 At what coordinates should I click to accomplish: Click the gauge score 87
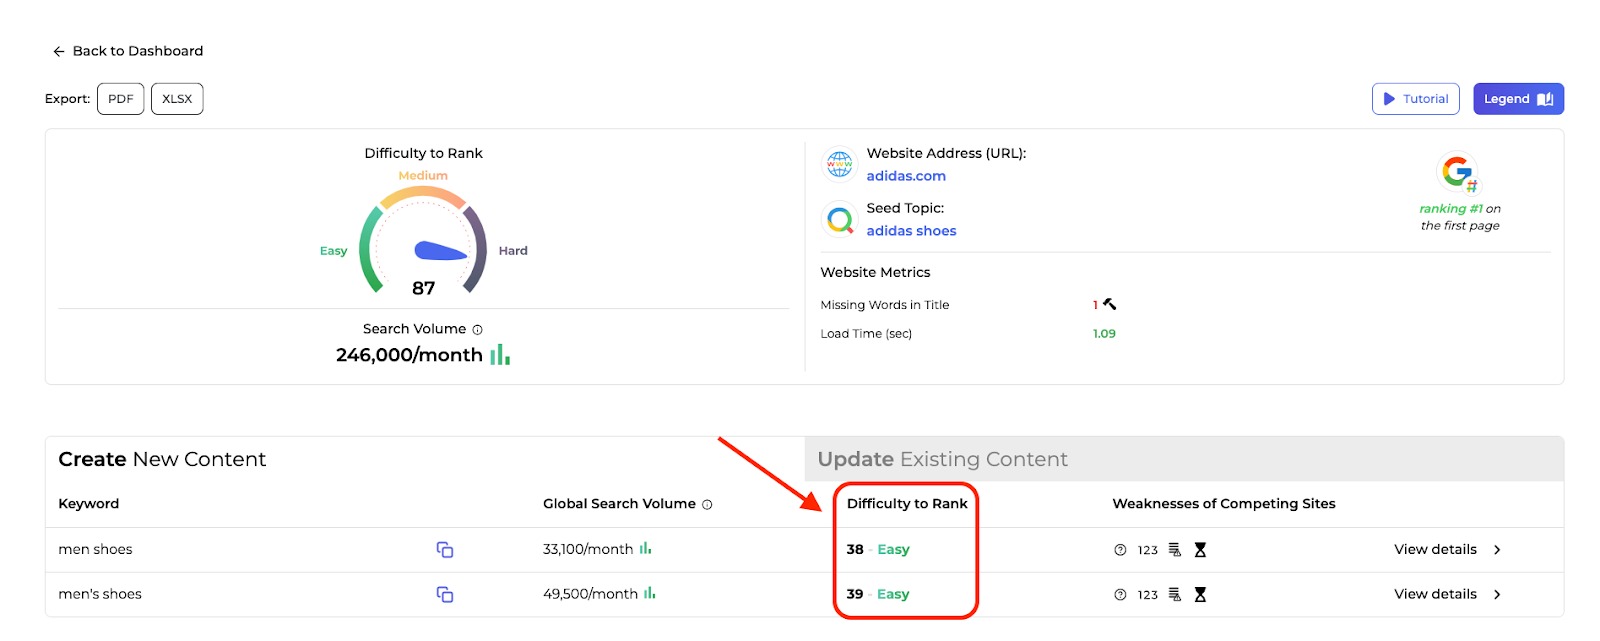tap(424, 288)
